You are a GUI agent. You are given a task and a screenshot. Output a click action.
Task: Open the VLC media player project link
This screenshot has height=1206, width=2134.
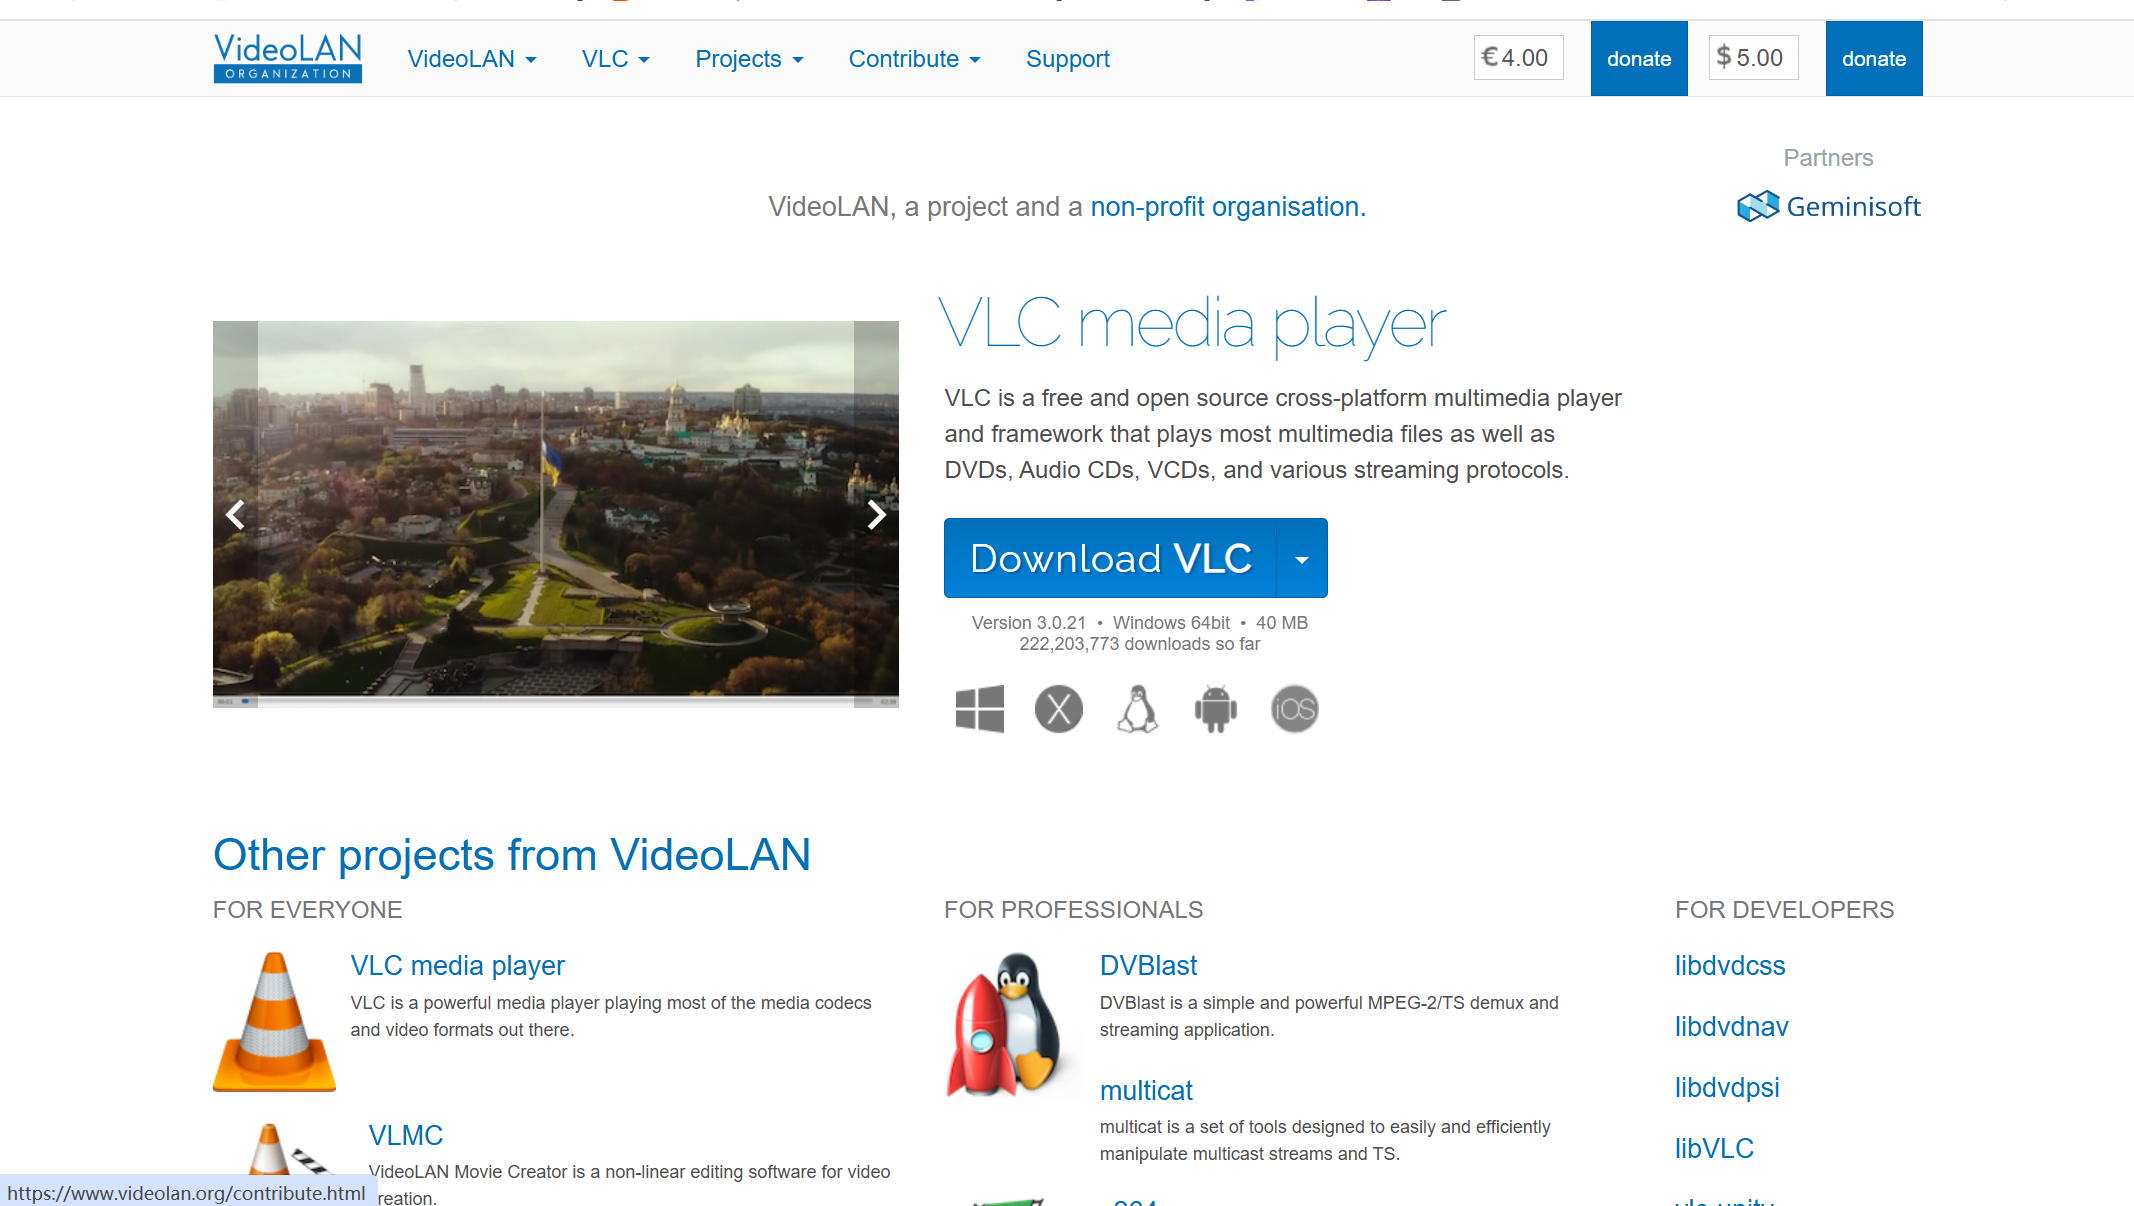click(x=458, y=965)
